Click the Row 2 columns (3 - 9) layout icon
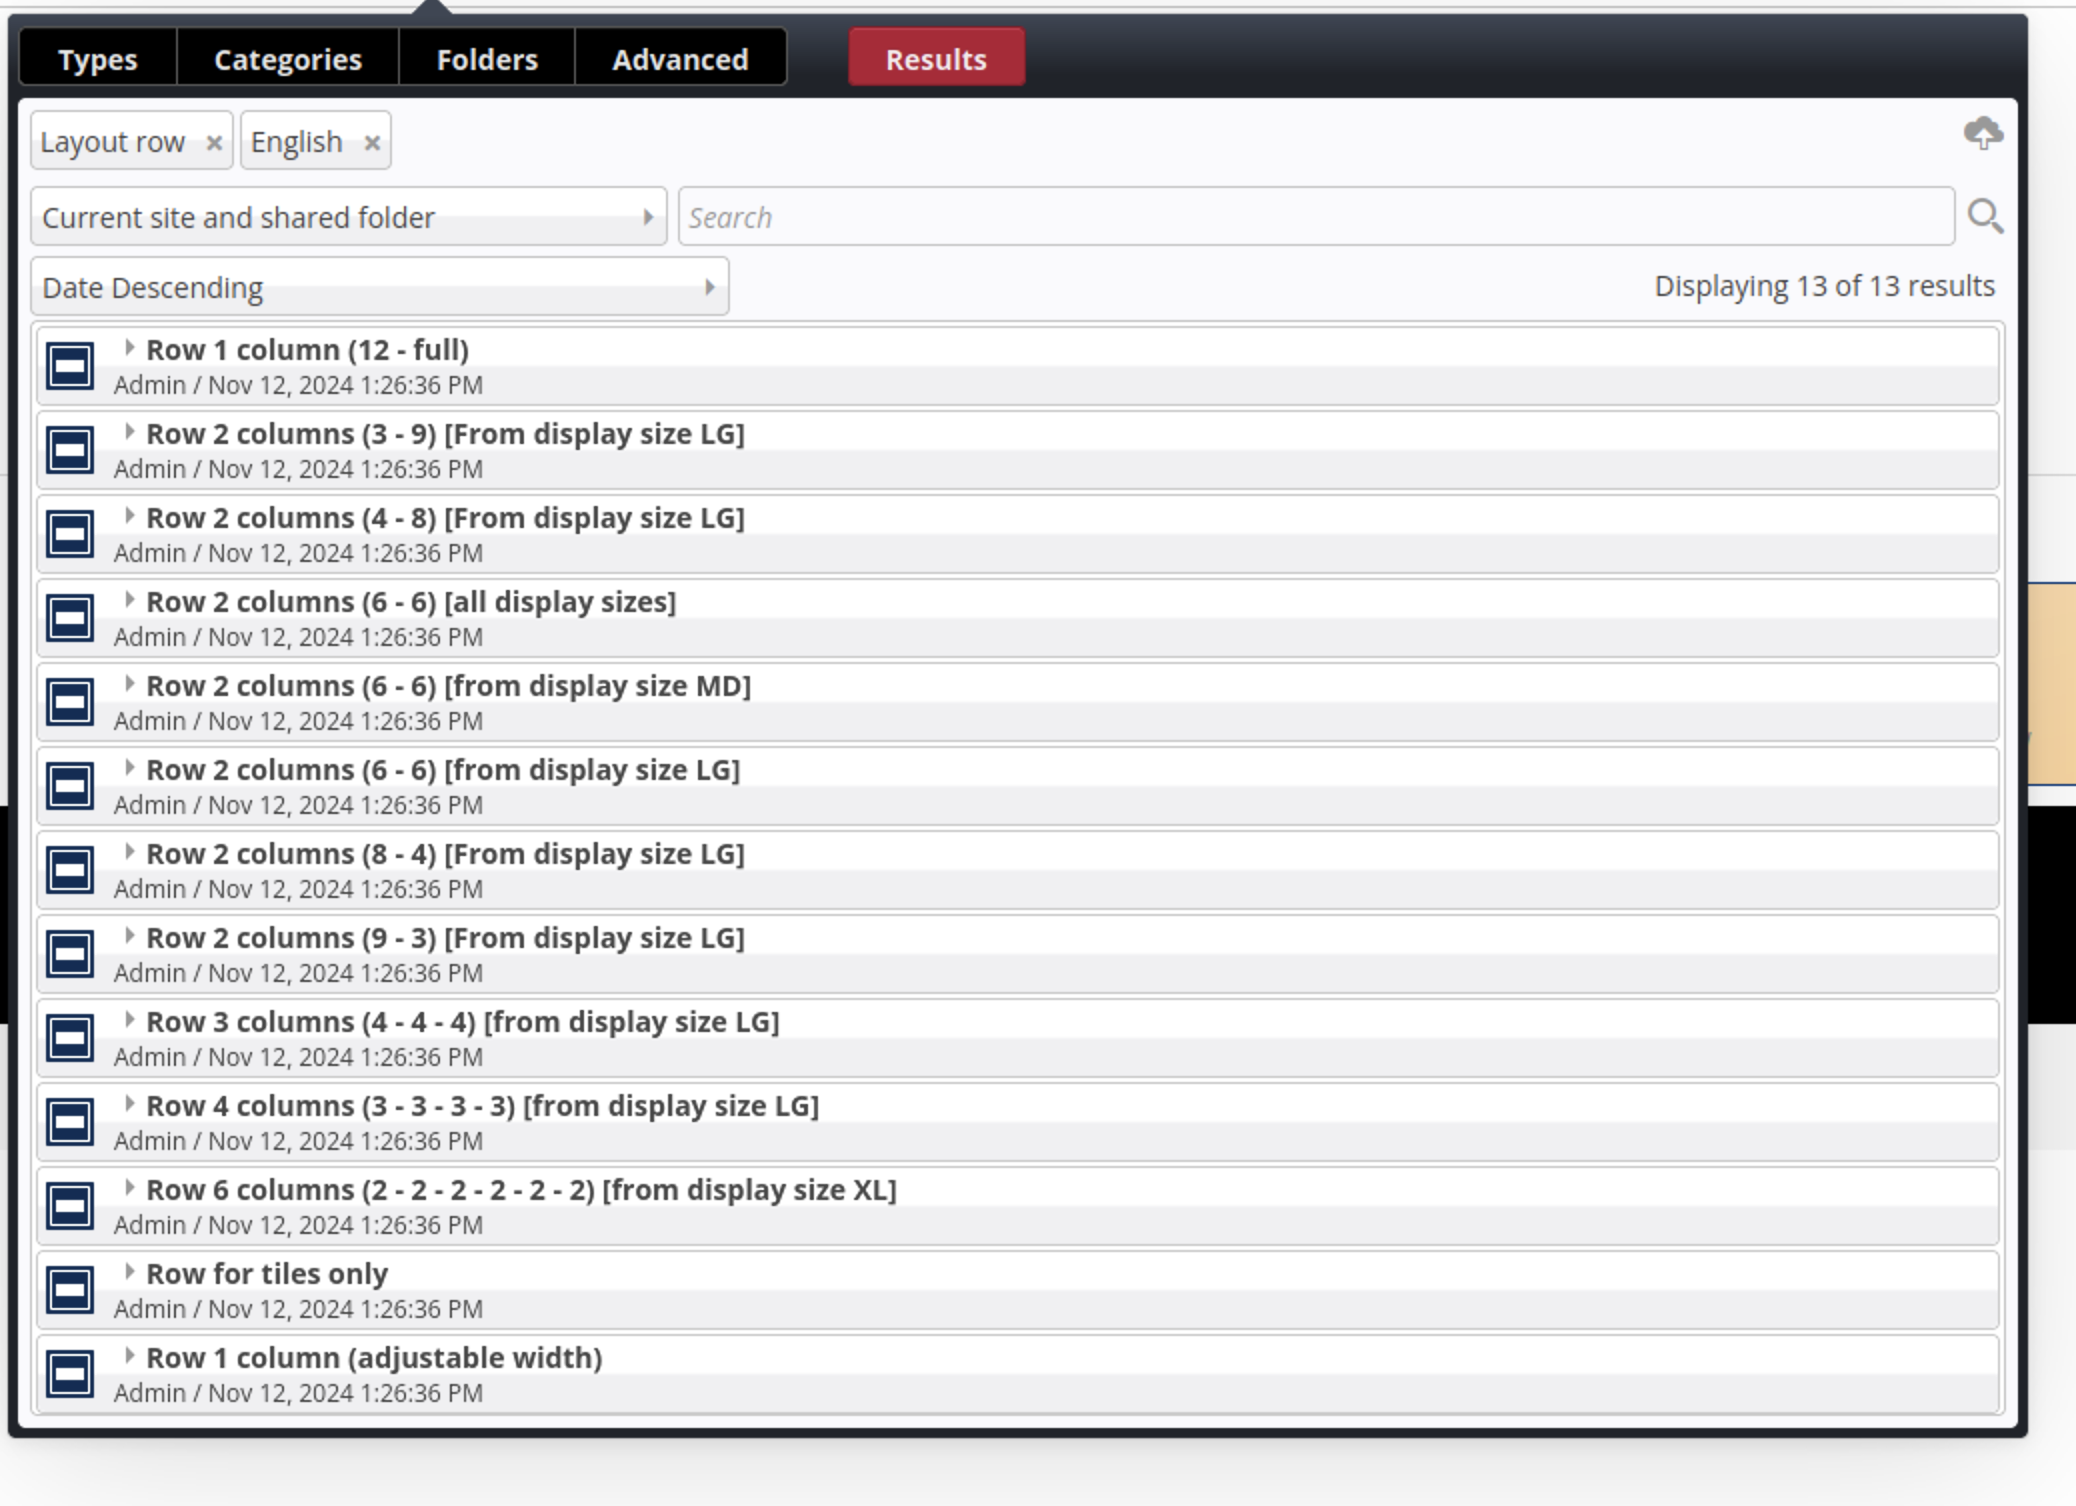Viewport: 2076px width, 1506px height. 71,449
